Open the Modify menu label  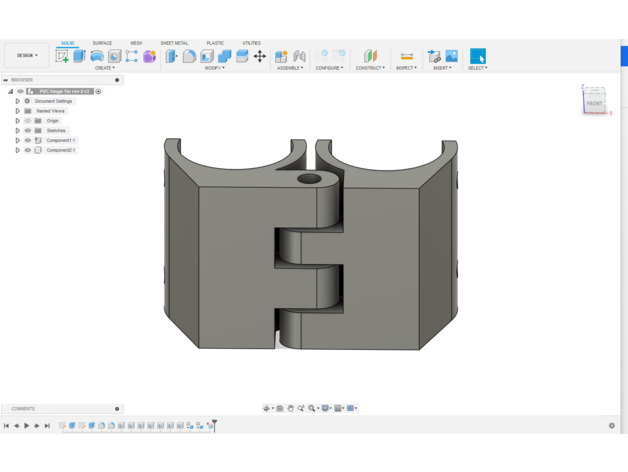214,68
